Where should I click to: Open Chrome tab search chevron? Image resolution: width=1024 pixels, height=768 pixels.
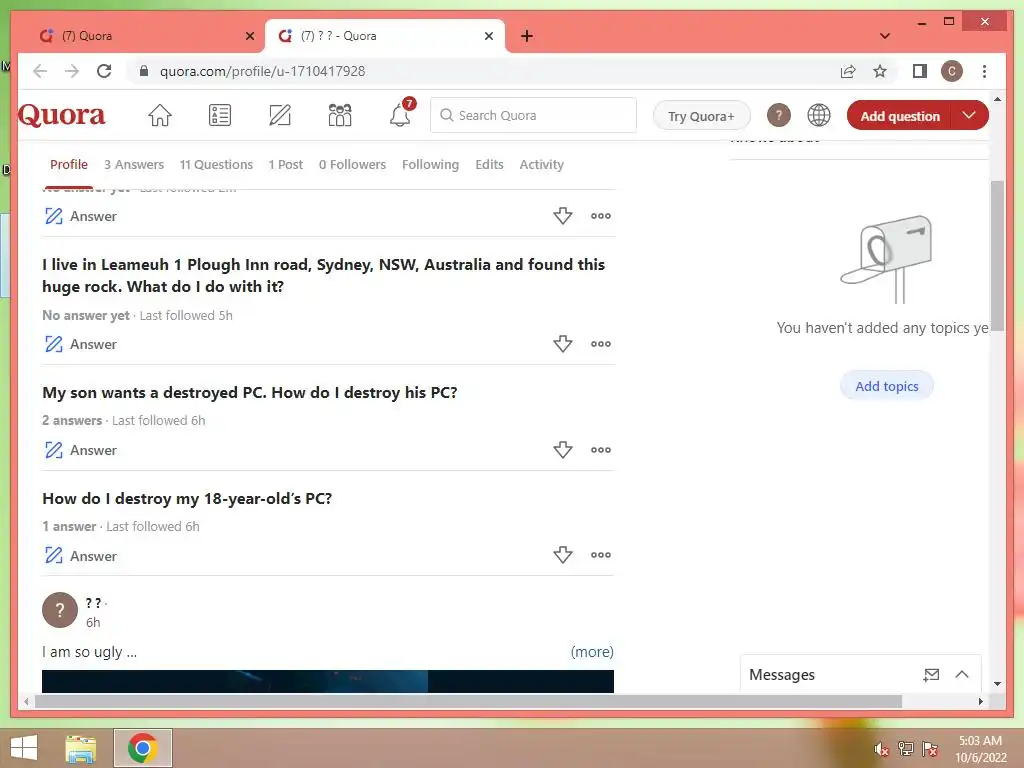885,36
